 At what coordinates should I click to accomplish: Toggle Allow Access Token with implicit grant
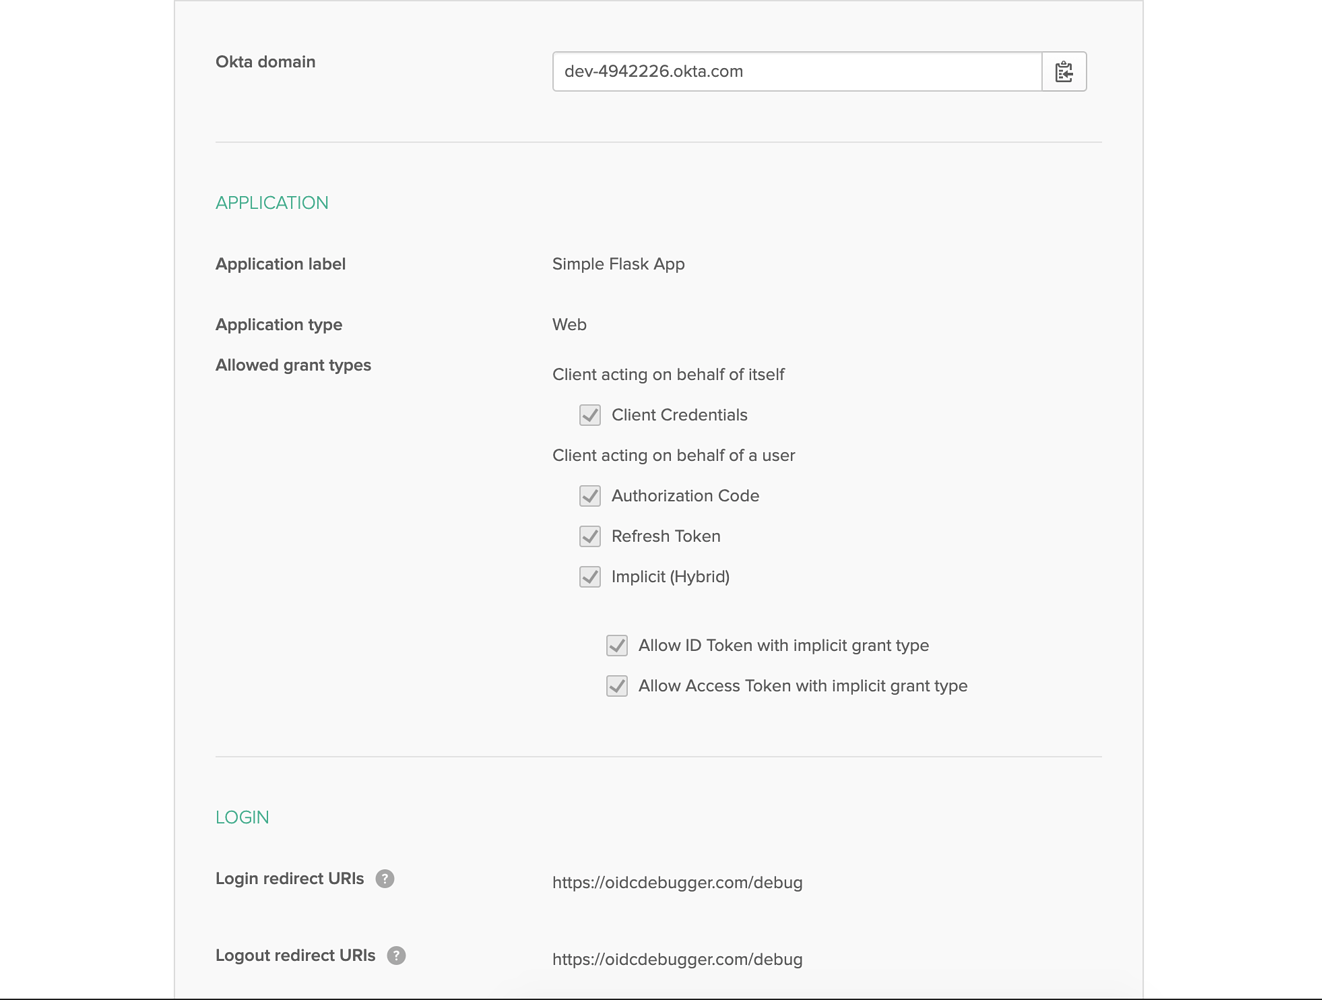click(x=617, y=686)
